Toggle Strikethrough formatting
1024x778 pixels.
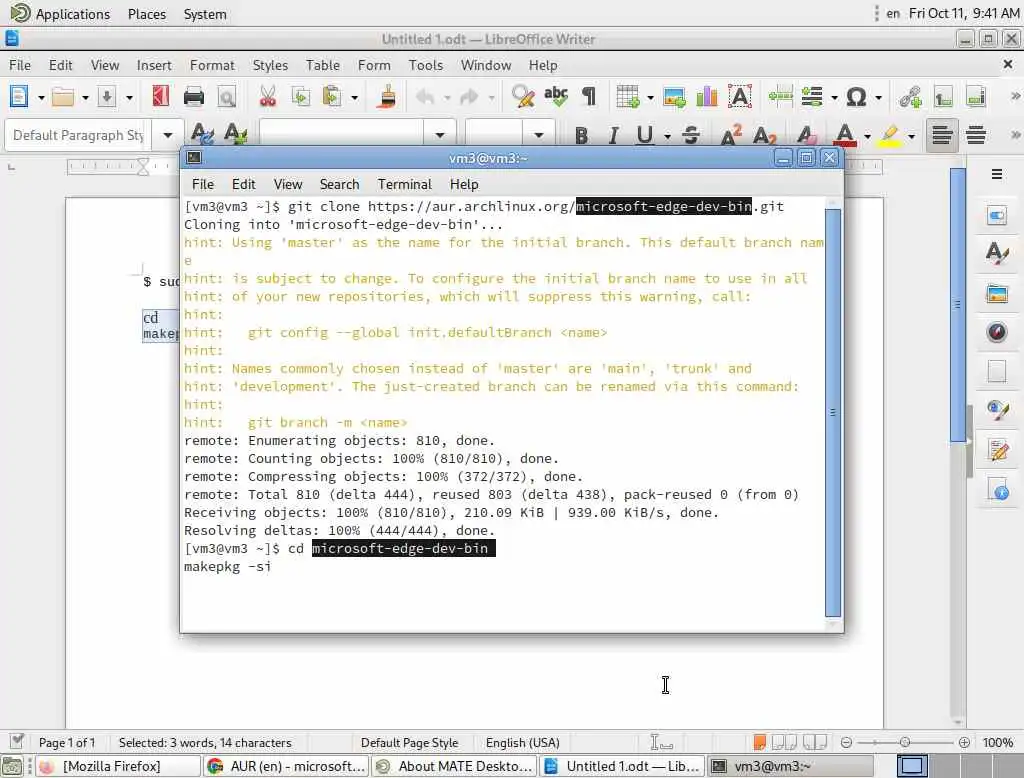pos(691,135)
